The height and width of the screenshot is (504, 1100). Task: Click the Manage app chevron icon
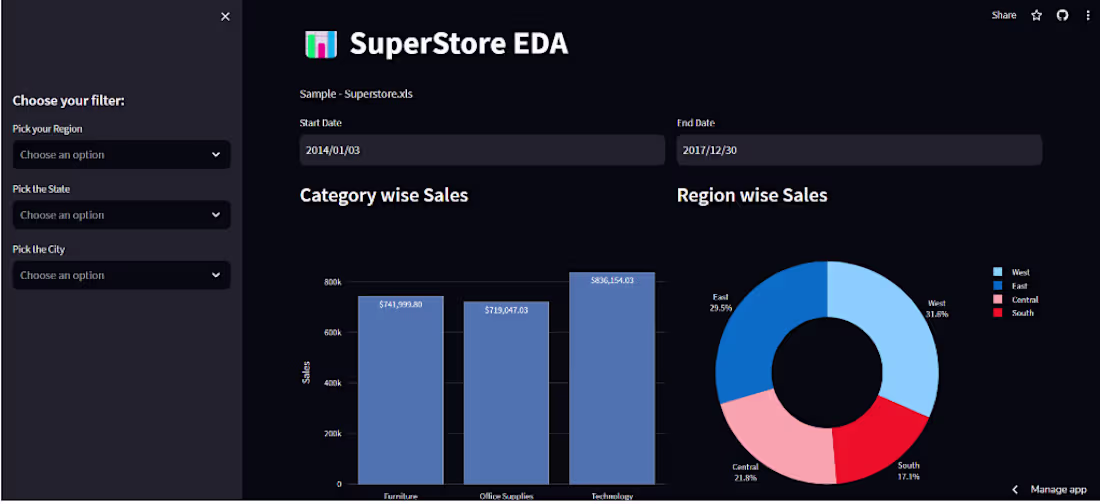(x=1016, y=489)
